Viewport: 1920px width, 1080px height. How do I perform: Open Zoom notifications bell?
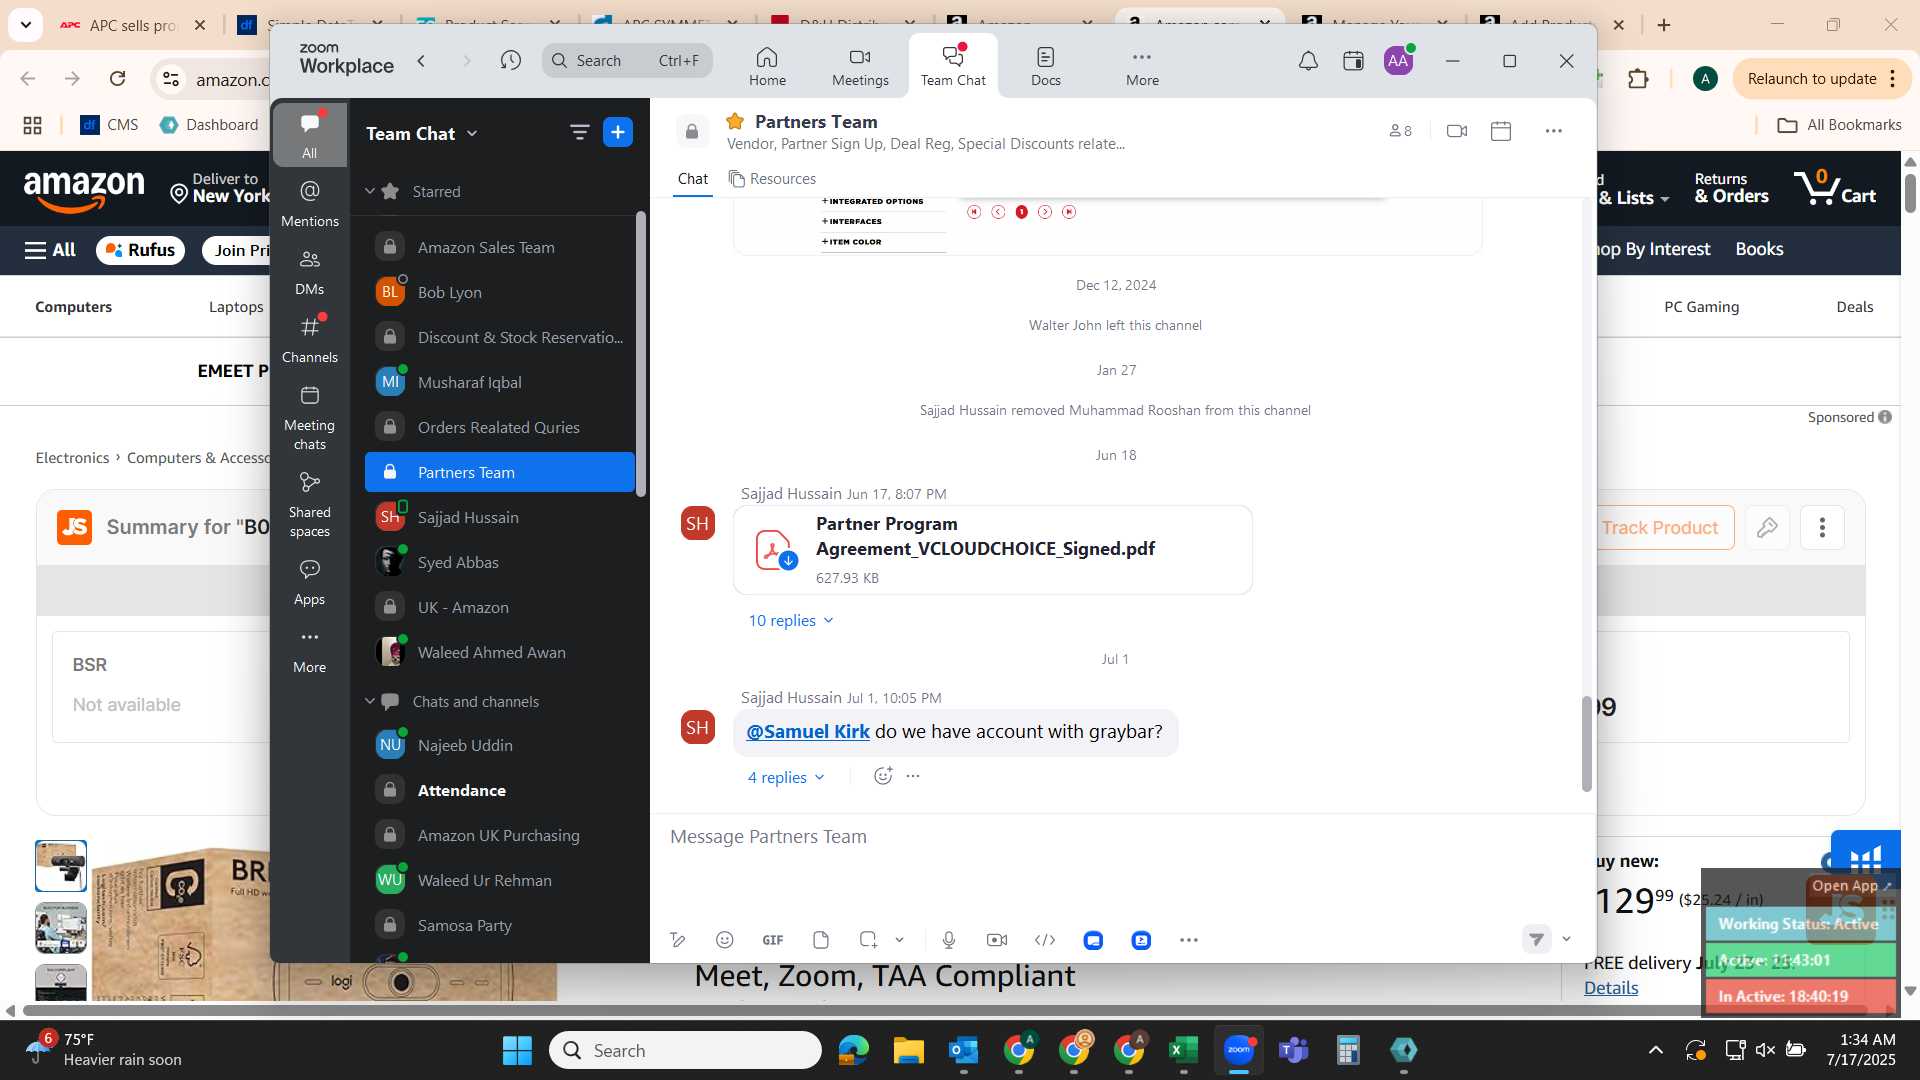[x=1308, y=61]
